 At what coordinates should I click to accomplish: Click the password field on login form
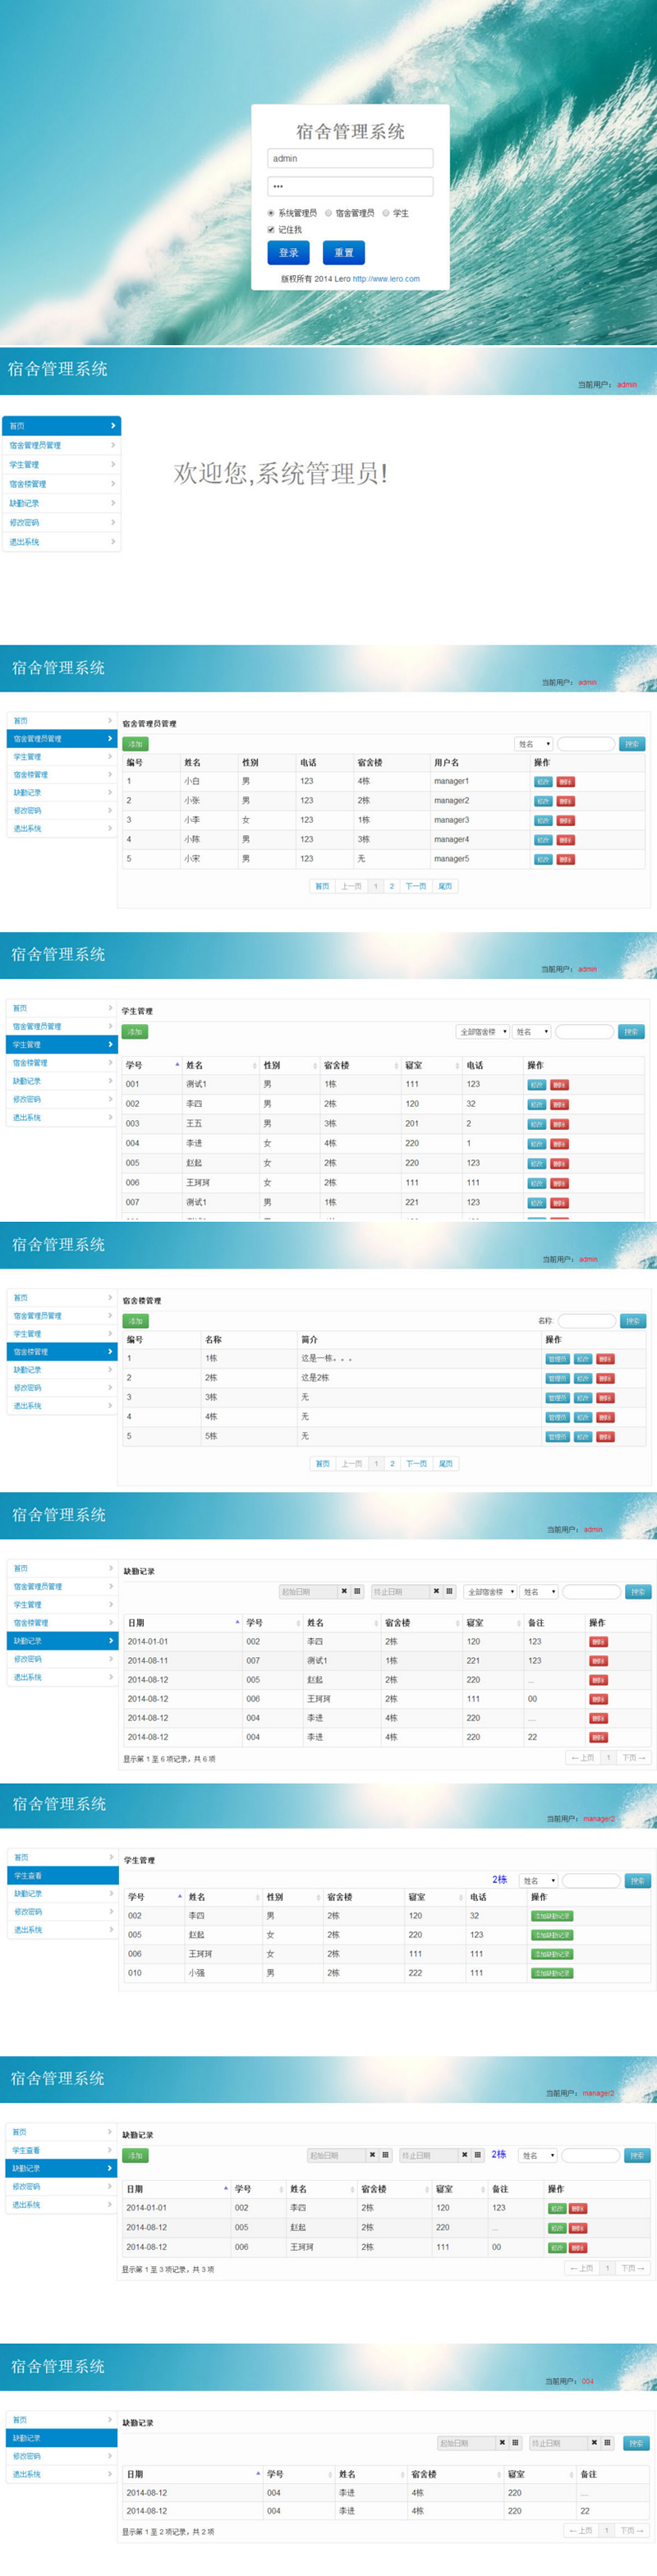pos(350,186)
